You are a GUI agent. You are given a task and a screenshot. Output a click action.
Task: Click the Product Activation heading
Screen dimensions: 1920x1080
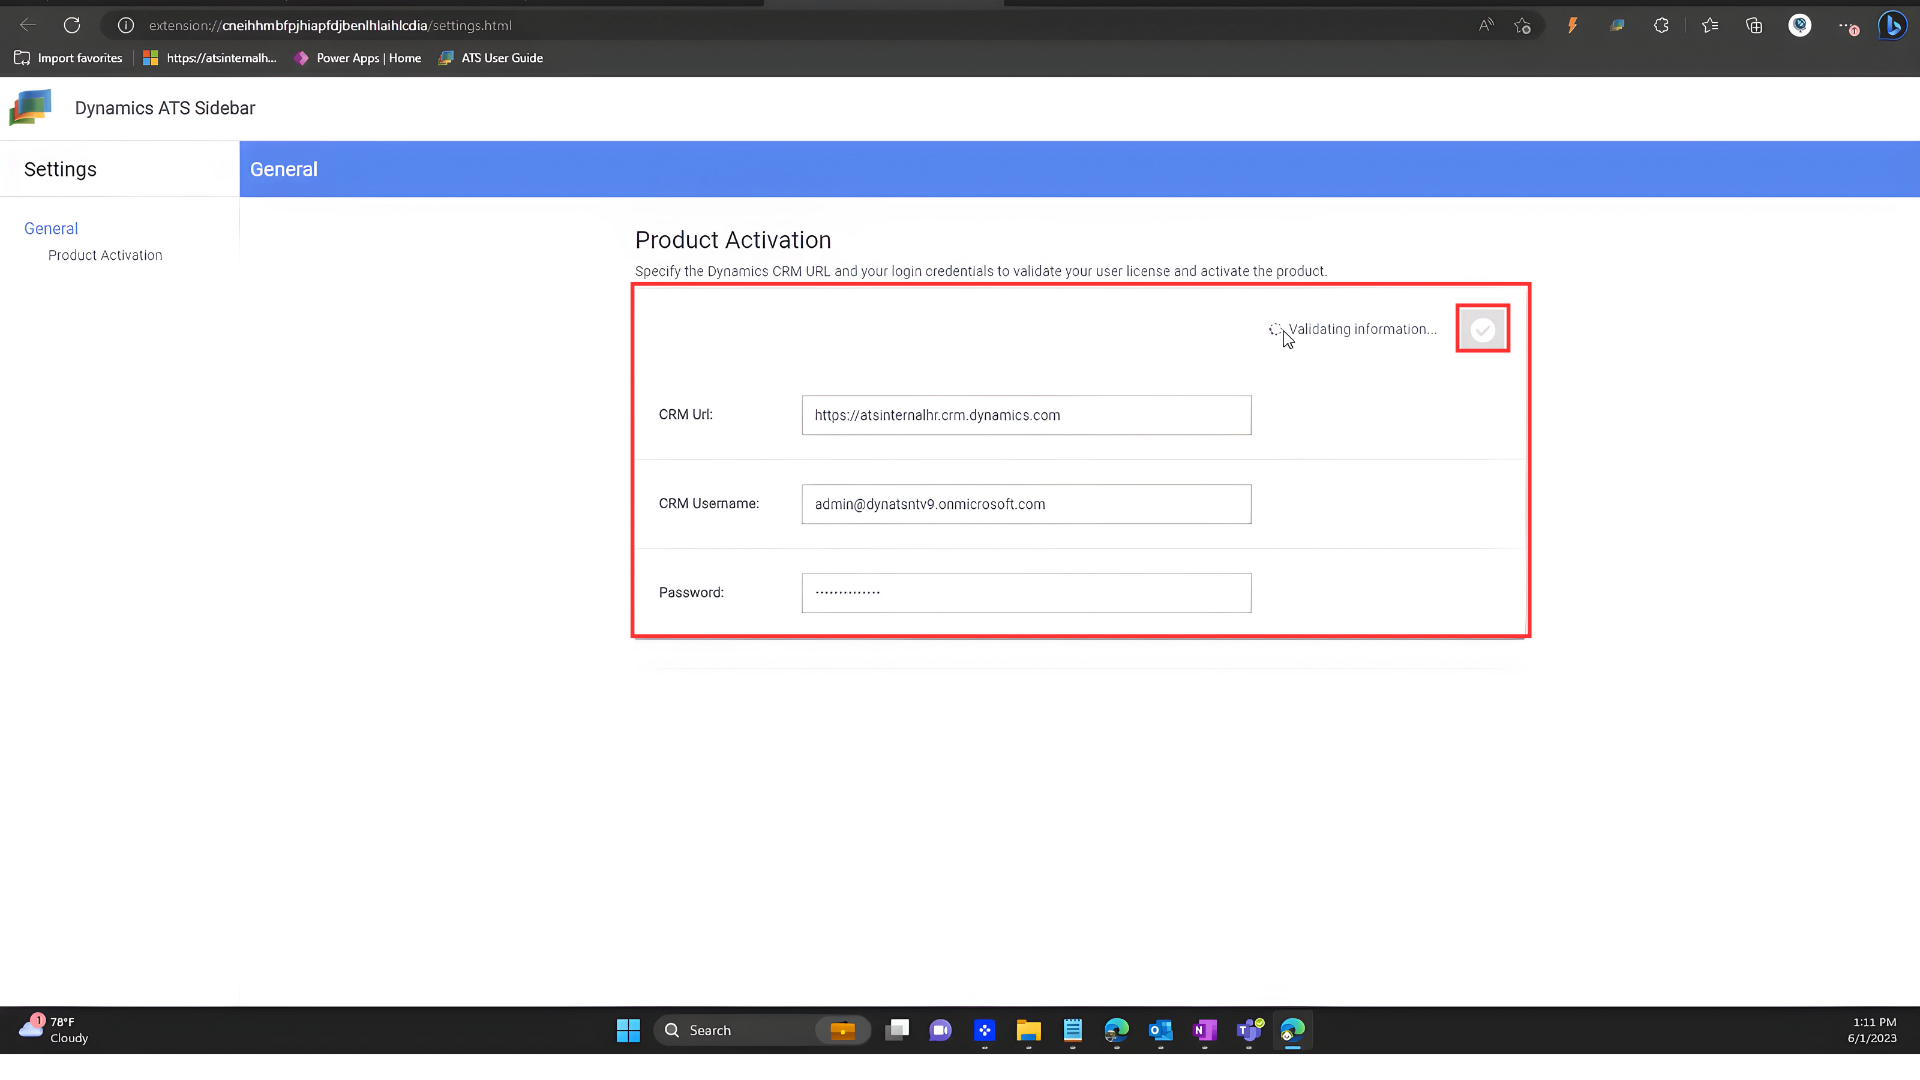tap(733, 240)
